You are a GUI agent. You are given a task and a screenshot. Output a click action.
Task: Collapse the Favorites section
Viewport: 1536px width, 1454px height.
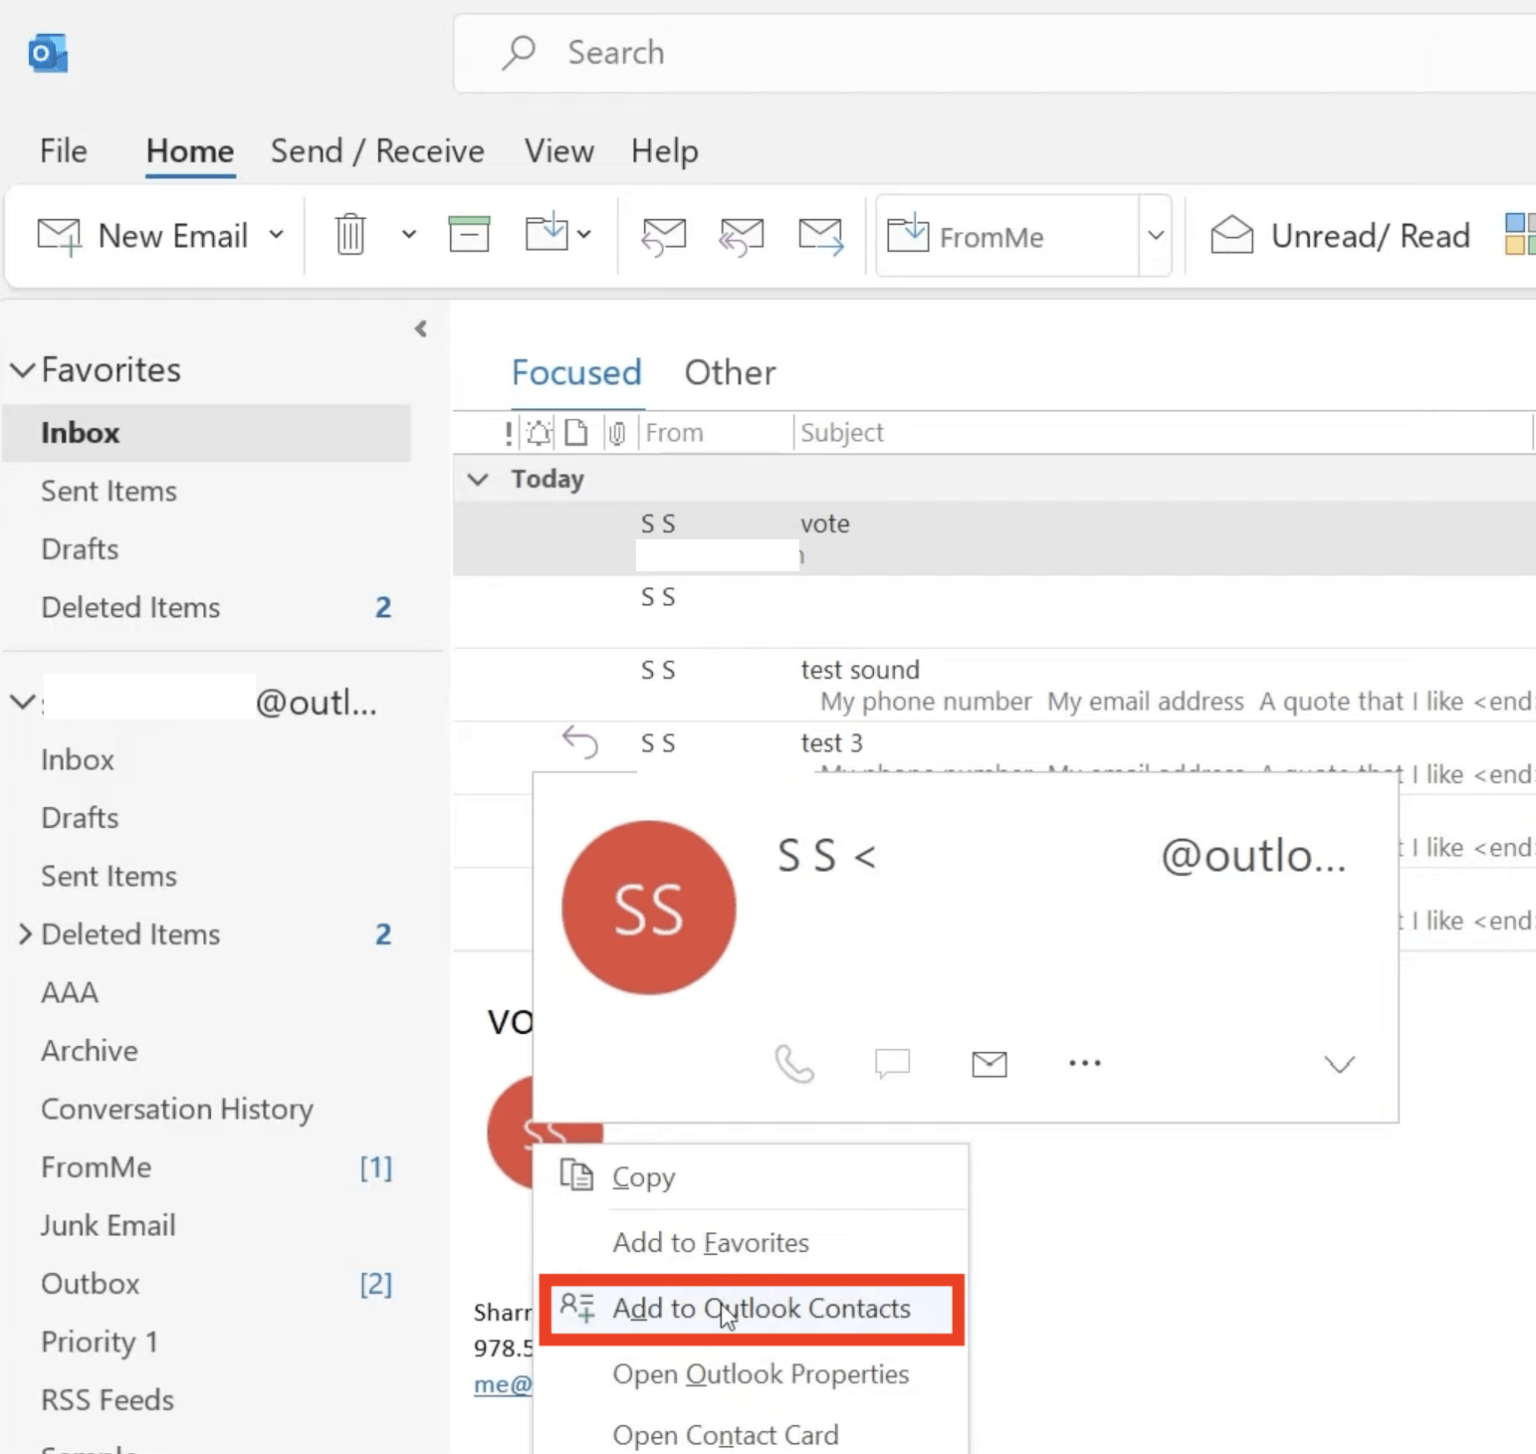[x=22, y=369]
